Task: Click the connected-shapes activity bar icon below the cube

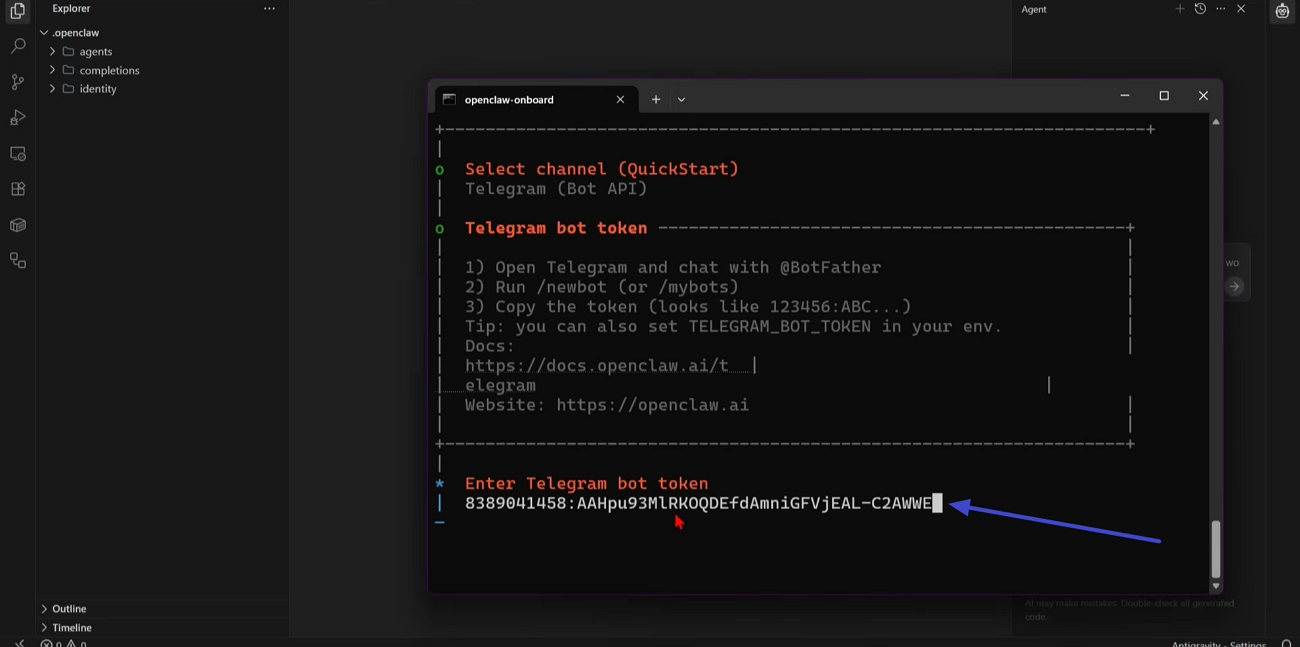Action: click(17, 261)
